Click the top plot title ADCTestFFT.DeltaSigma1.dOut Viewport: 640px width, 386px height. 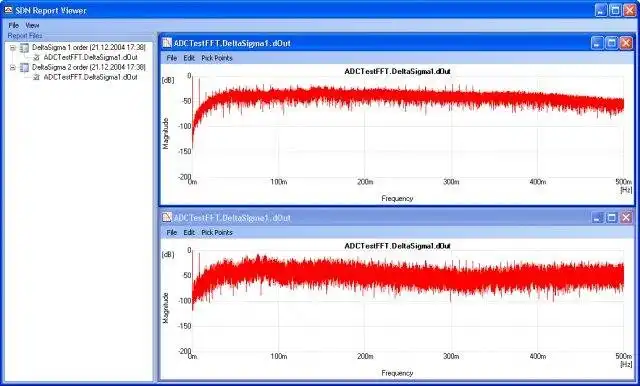397,71
